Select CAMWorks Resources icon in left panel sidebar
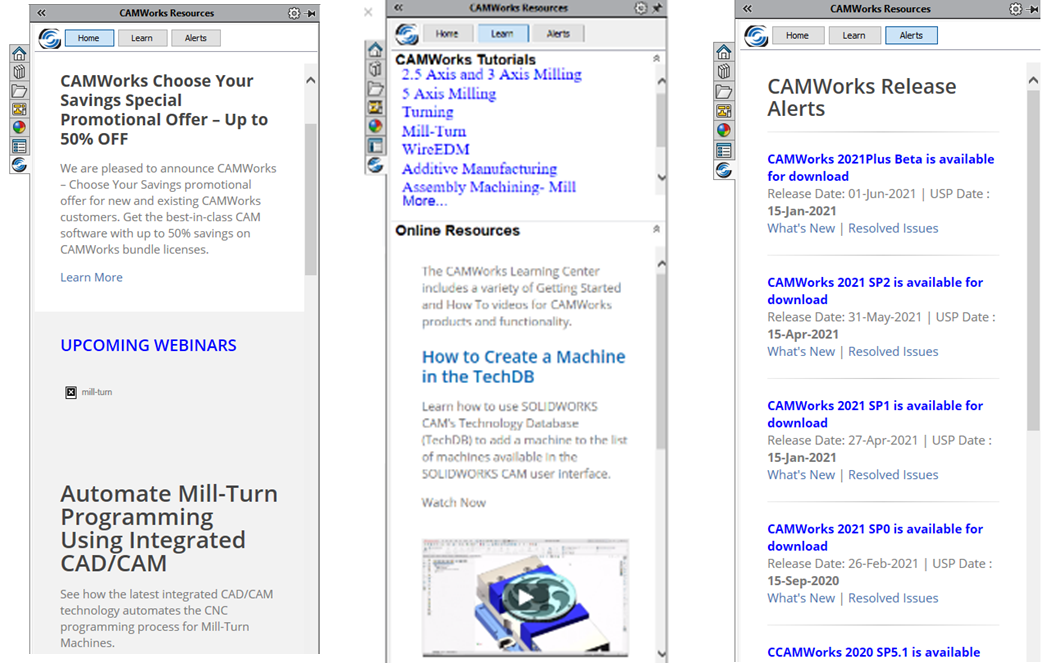Screen dimensions: 1047x663 19,164
